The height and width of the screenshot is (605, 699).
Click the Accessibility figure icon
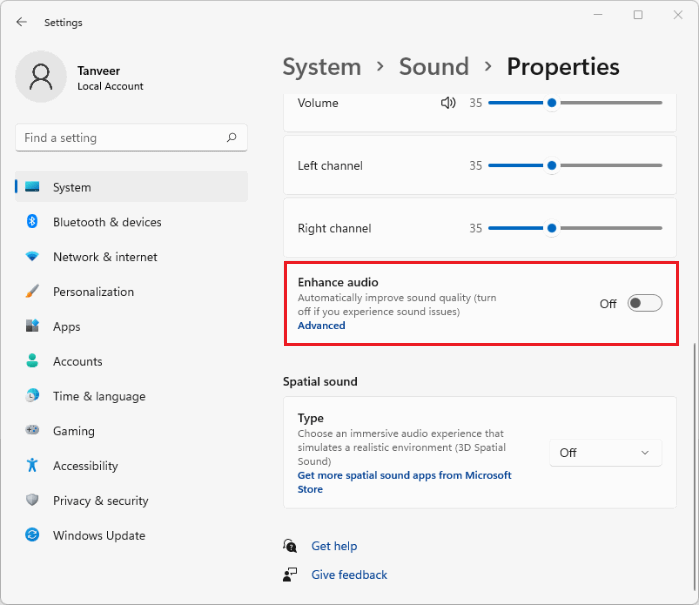pos(32,465)
